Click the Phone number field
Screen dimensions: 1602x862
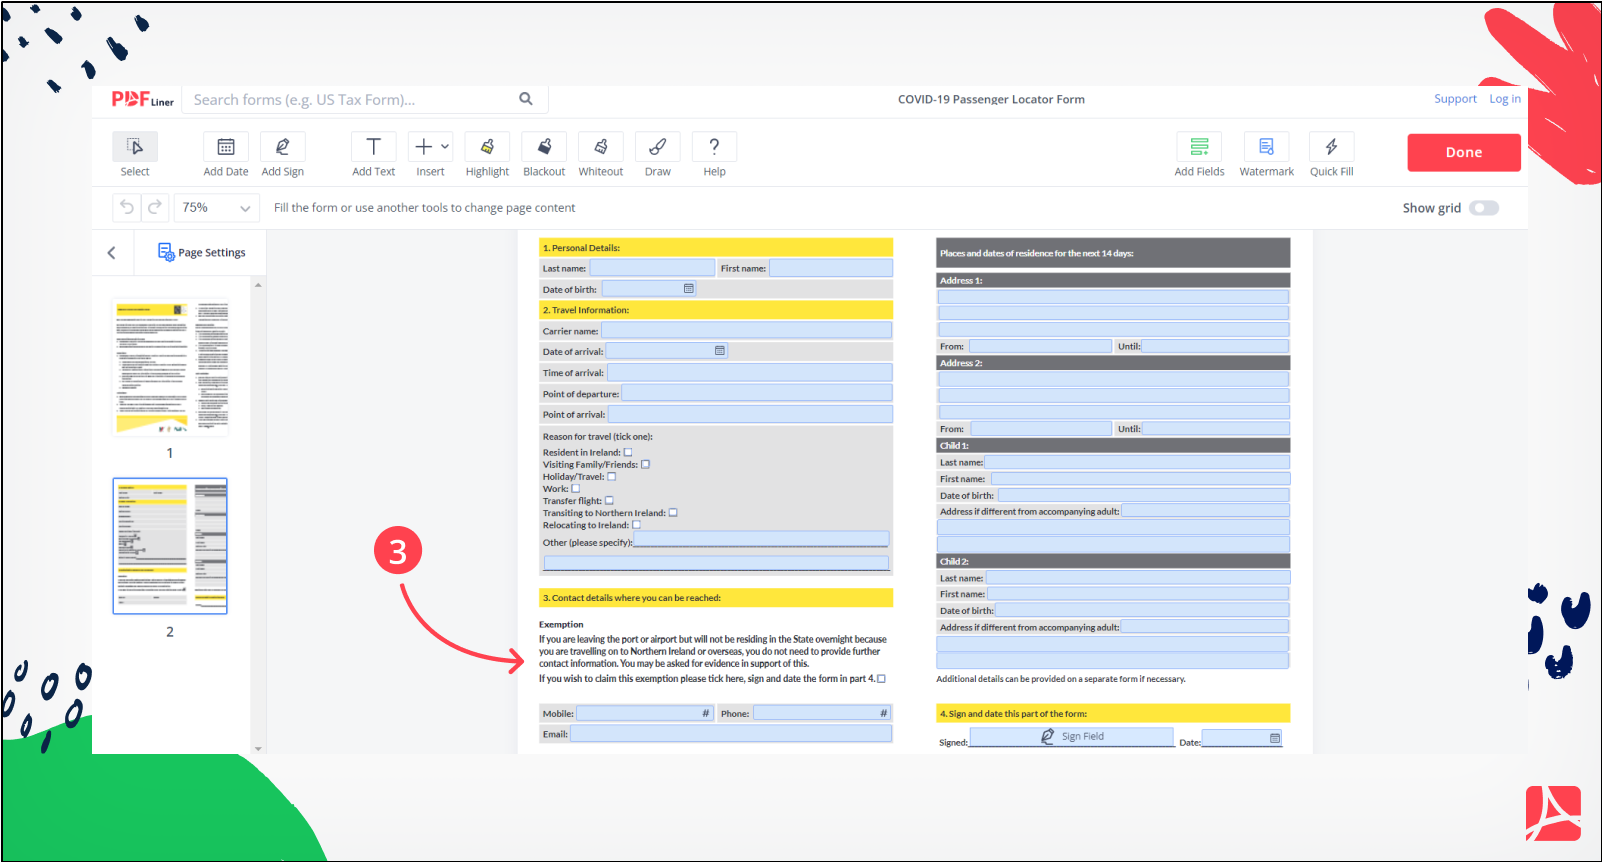[x=821, y=713]
